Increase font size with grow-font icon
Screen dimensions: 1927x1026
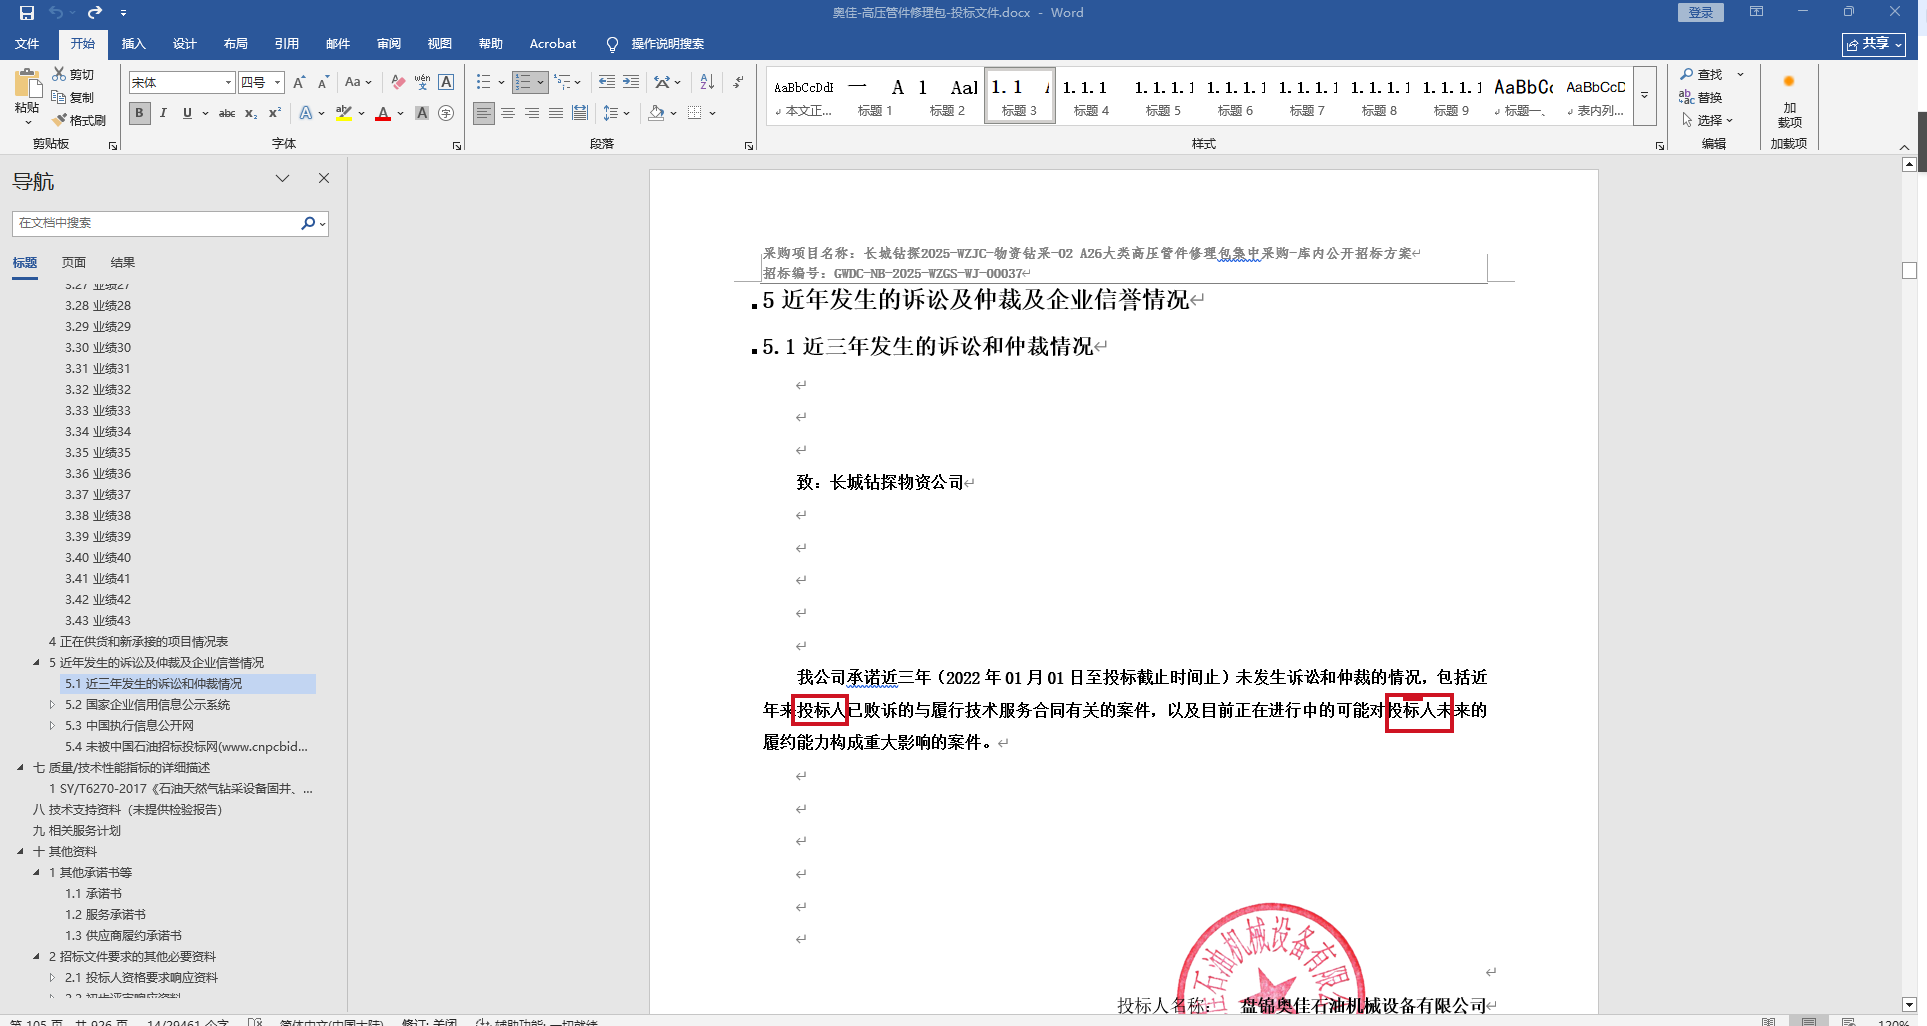tap(299, 82)
